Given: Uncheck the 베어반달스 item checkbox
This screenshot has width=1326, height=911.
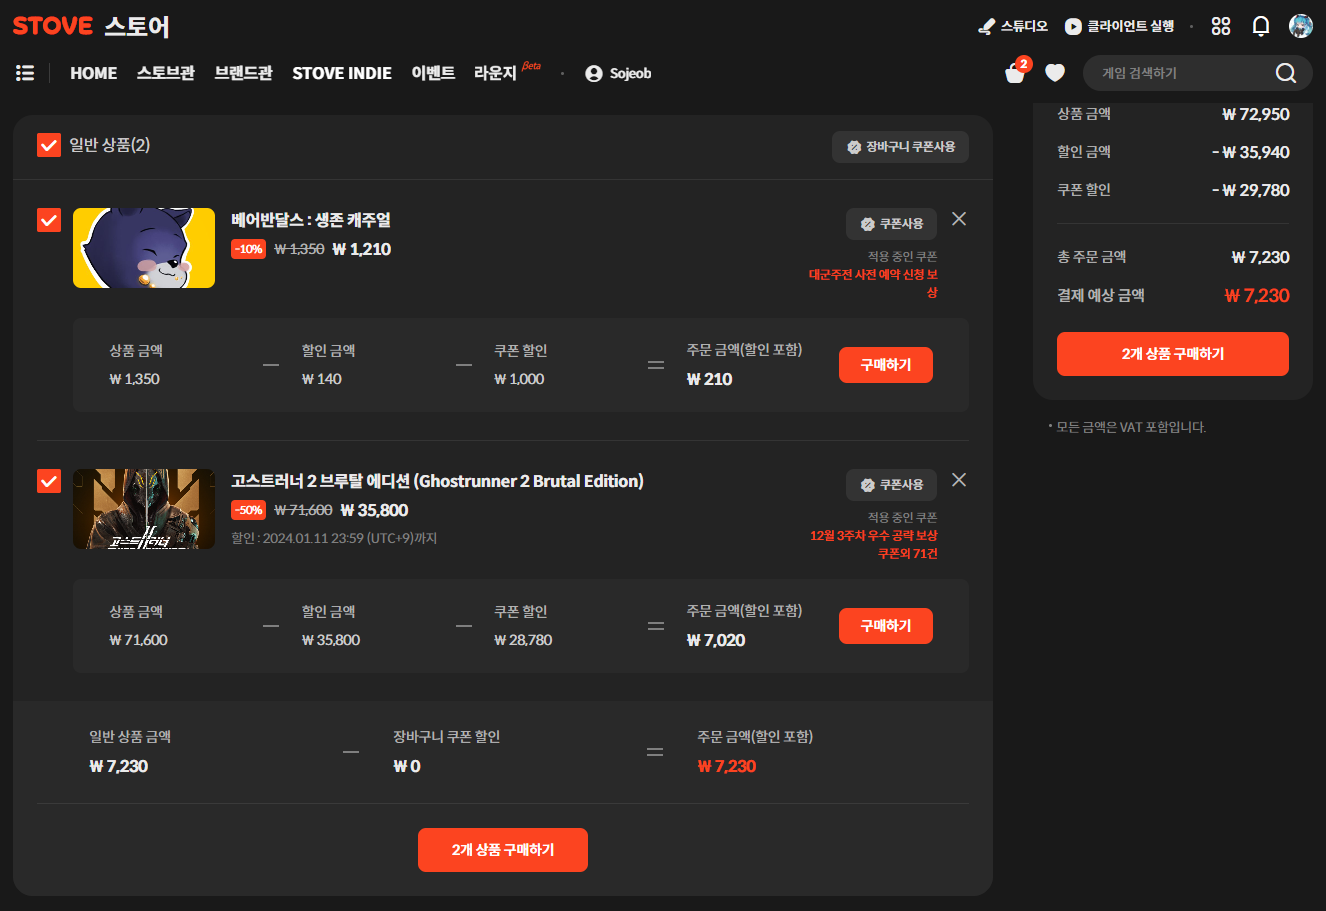Looking at the screenshot, I should pos(49,220).
